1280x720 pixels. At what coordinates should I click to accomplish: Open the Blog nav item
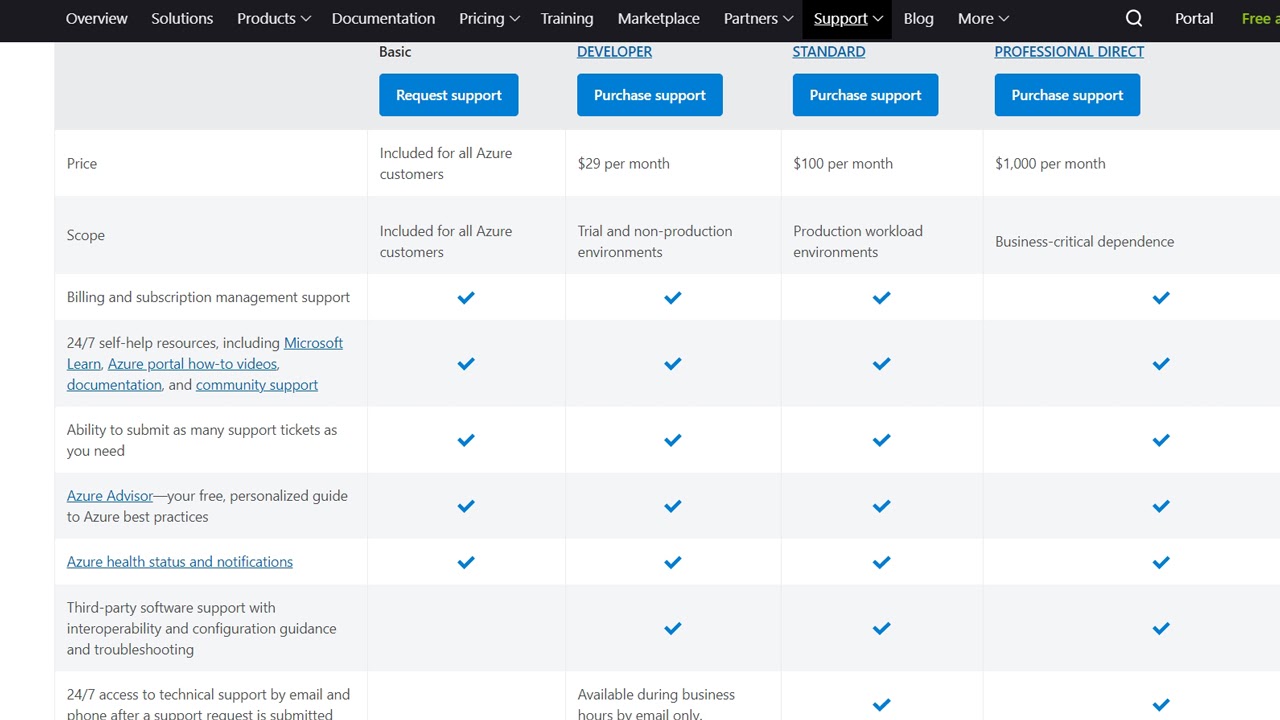click(918, 18)
